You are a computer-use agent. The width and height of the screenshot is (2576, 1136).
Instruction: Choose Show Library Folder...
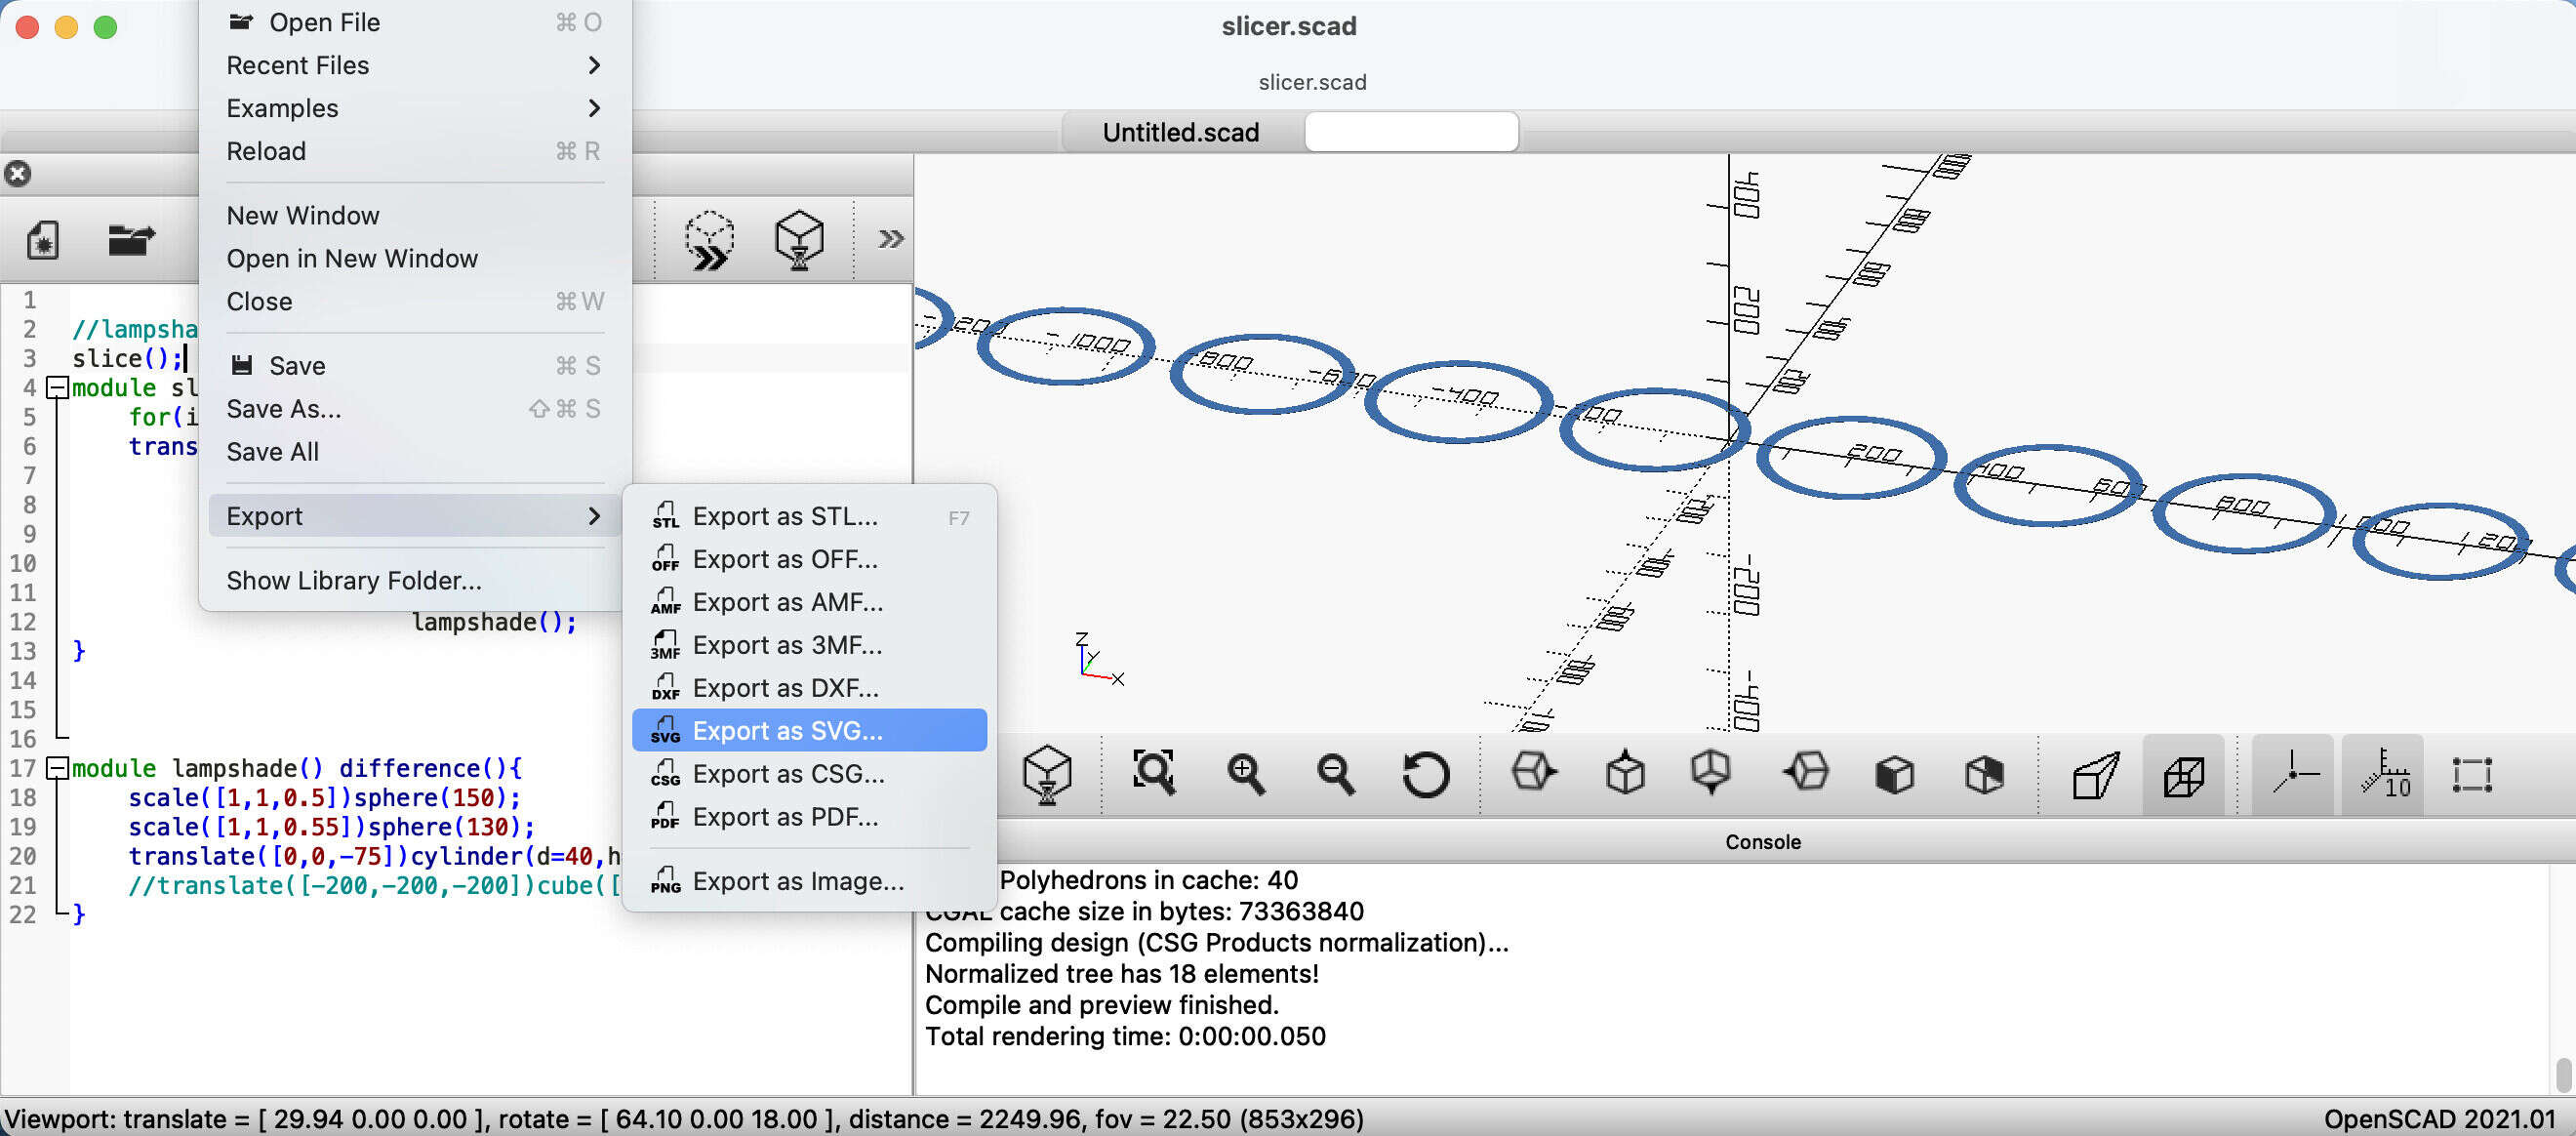pyautogui.click(x=414, y=580)
